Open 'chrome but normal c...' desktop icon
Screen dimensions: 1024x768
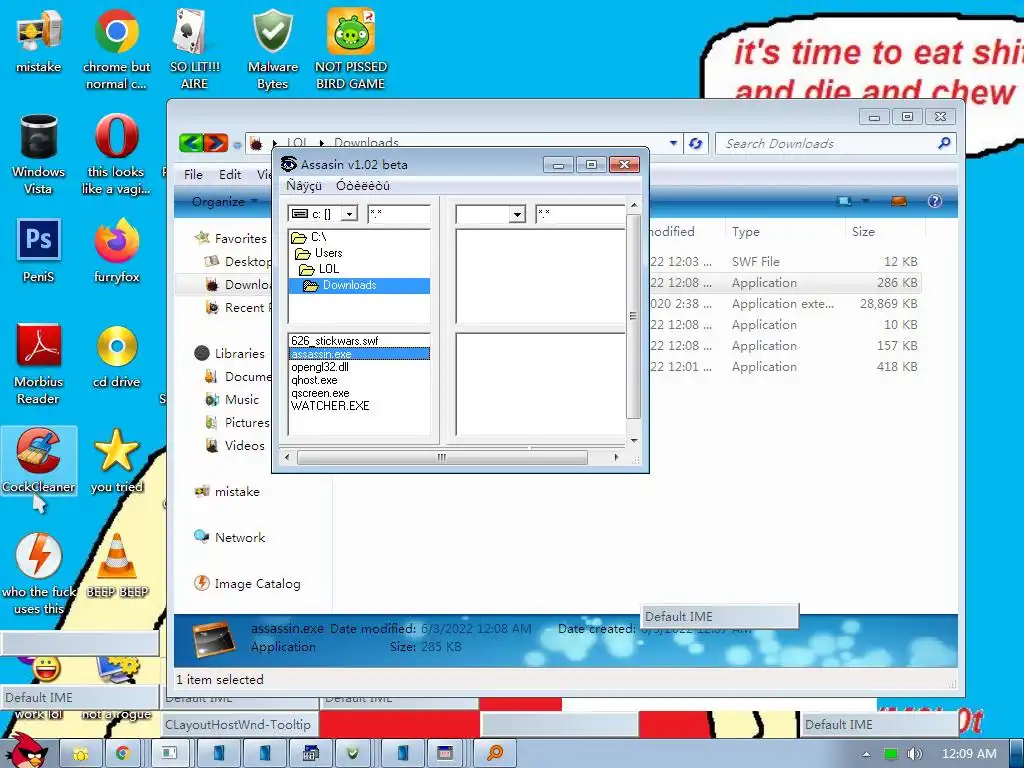pos(116,50)
